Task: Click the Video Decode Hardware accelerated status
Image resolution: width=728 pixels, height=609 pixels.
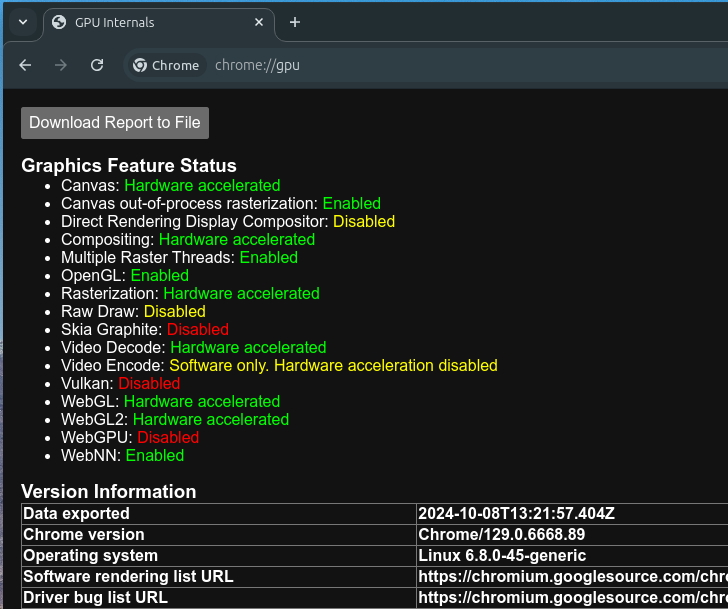Action: [248, 348]
